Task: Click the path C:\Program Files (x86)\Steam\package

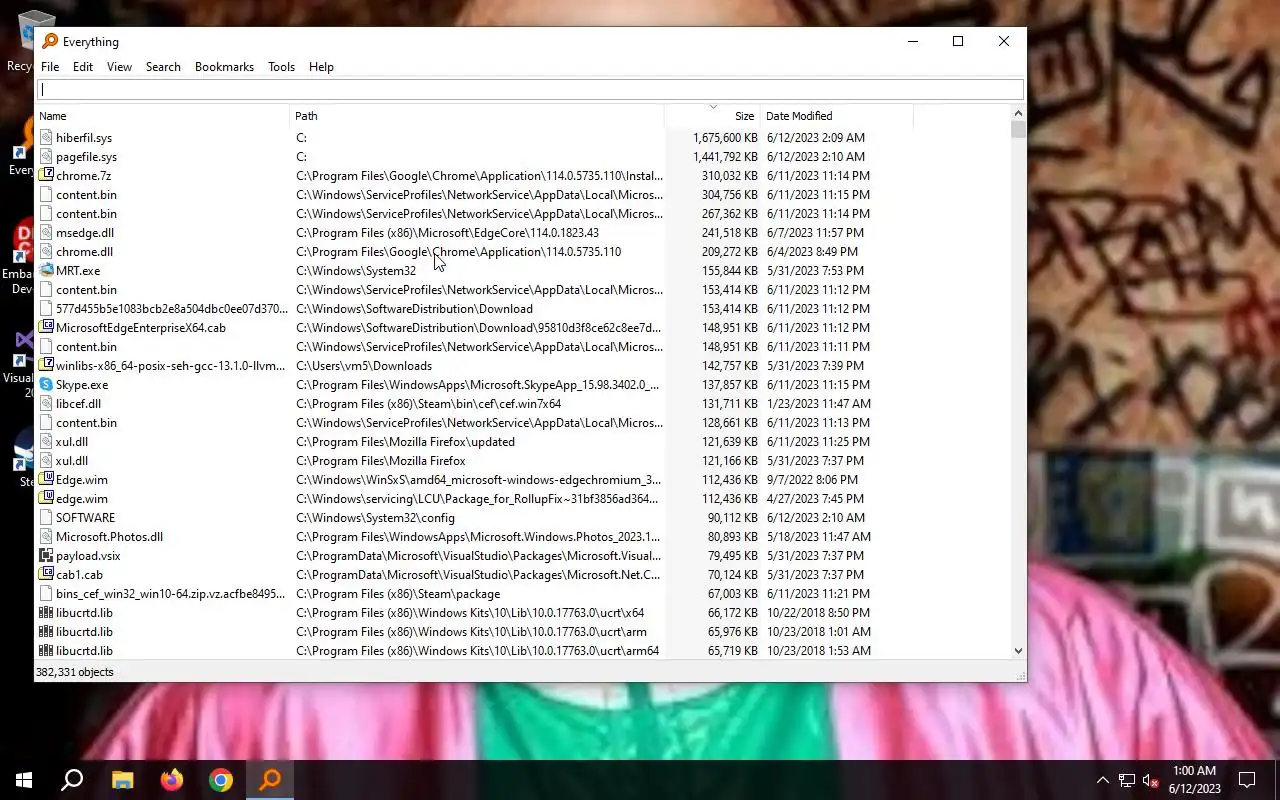Action: click(x=398, y=593)
